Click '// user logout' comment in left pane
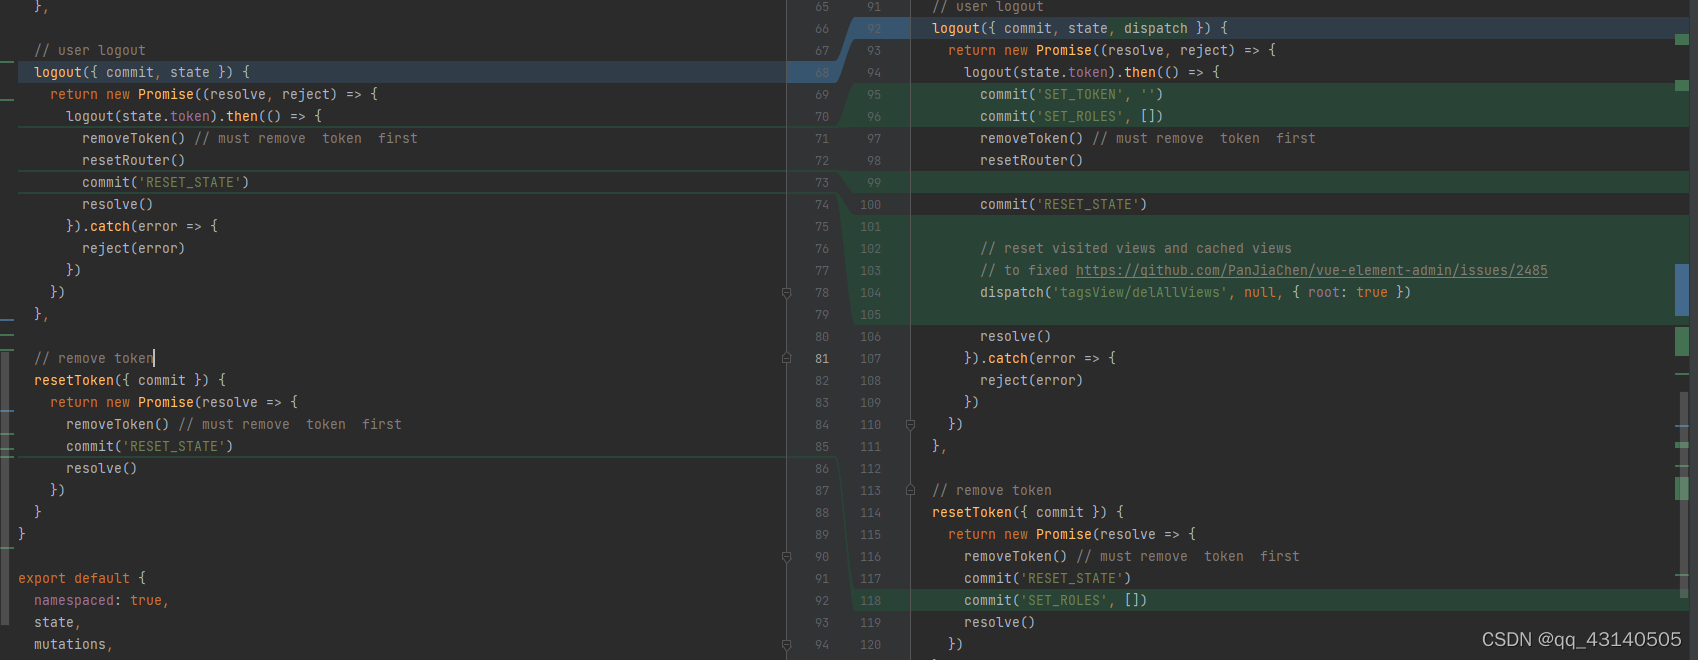 pyautogui.click(x=90, y=50)
